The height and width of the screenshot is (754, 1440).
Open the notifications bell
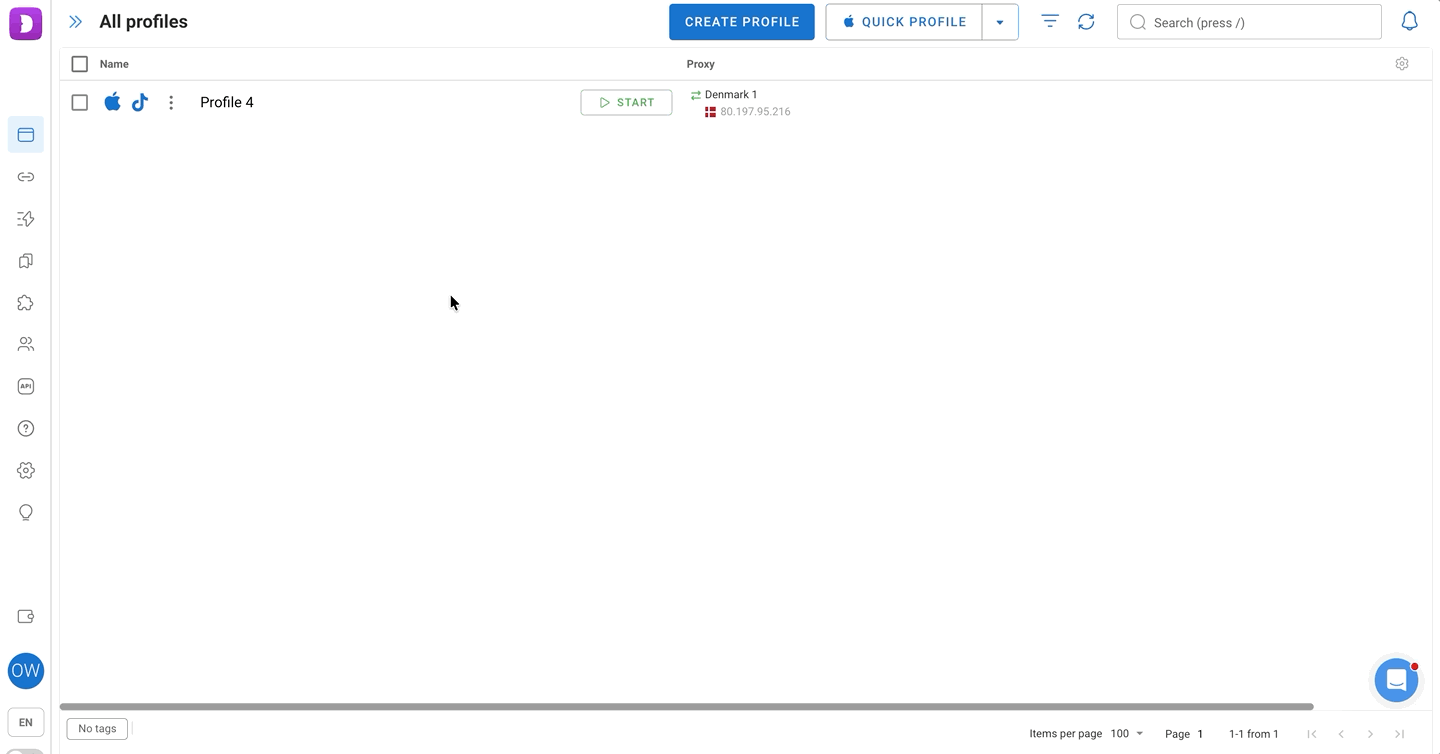pyautogui.click(x=1409, y=22)
